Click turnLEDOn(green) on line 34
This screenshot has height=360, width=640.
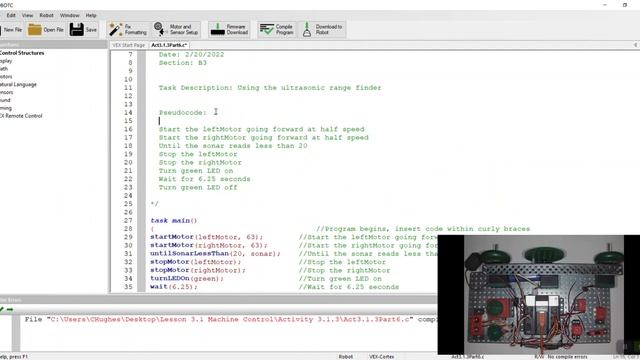point(187,278)
